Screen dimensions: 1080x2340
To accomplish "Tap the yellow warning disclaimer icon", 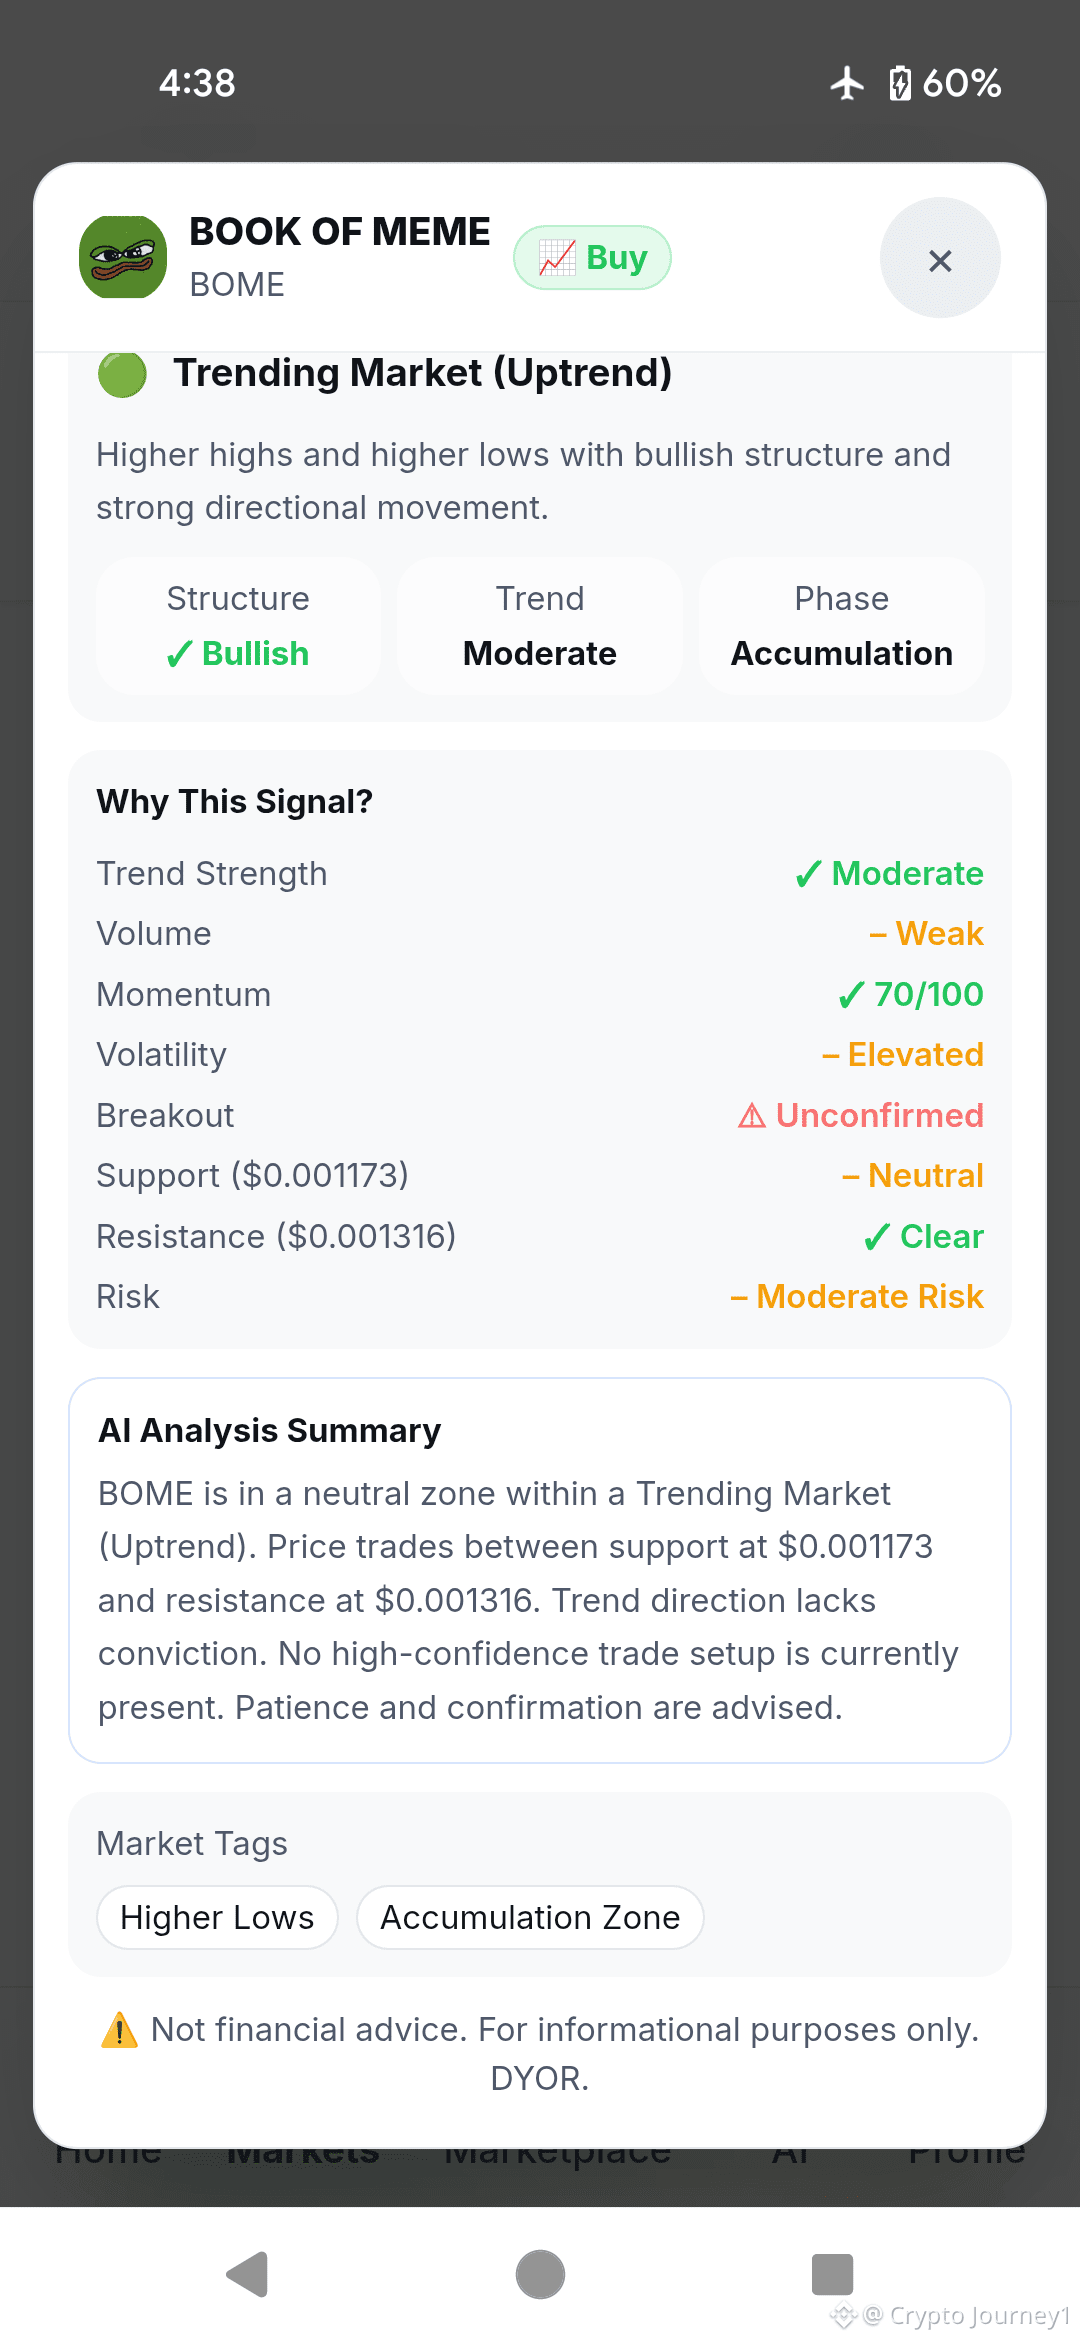I will (x=119, y=2030).
